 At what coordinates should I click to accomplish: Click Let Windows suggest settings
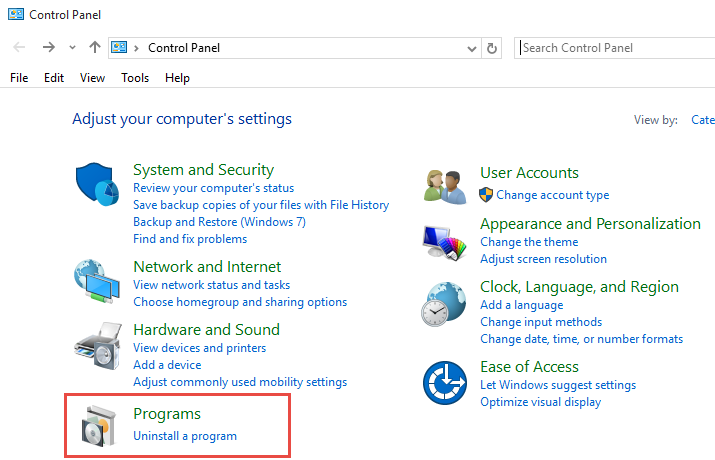[x=558, y=385]
